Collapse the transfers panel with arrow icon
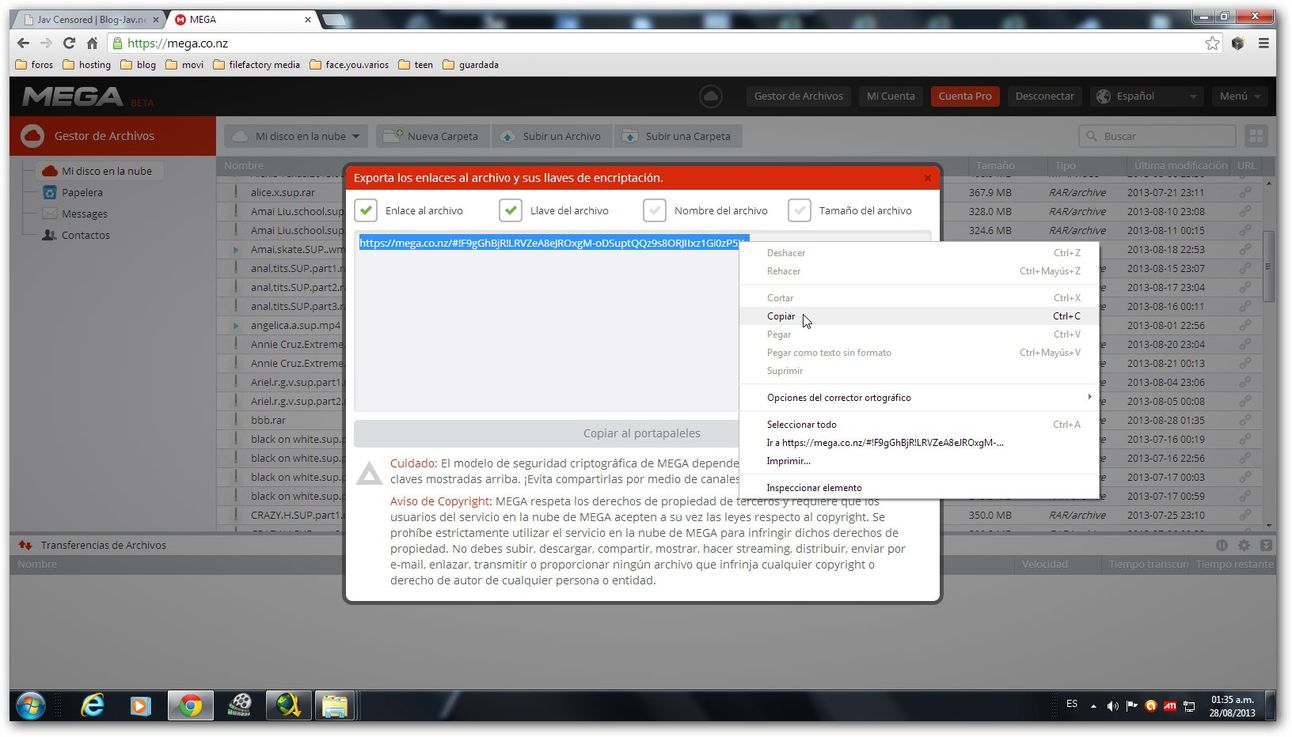This screenshot has height=737, width=1292. click(1266, 545)
